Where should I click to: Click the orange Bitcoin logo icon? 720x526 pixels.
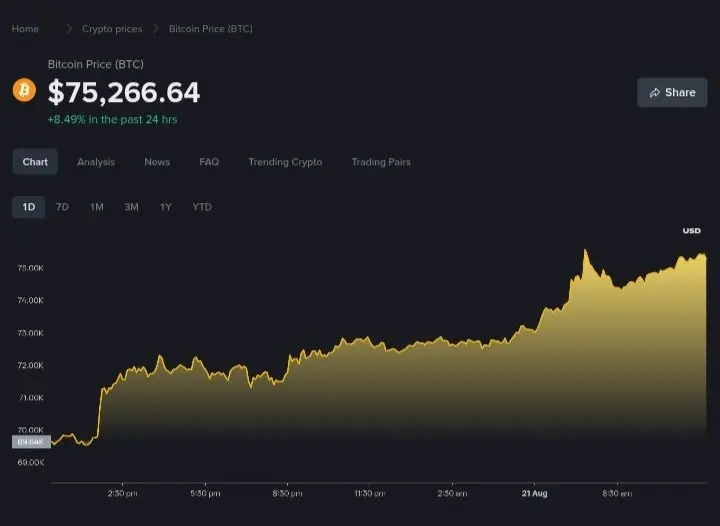[x=24, y=90]
